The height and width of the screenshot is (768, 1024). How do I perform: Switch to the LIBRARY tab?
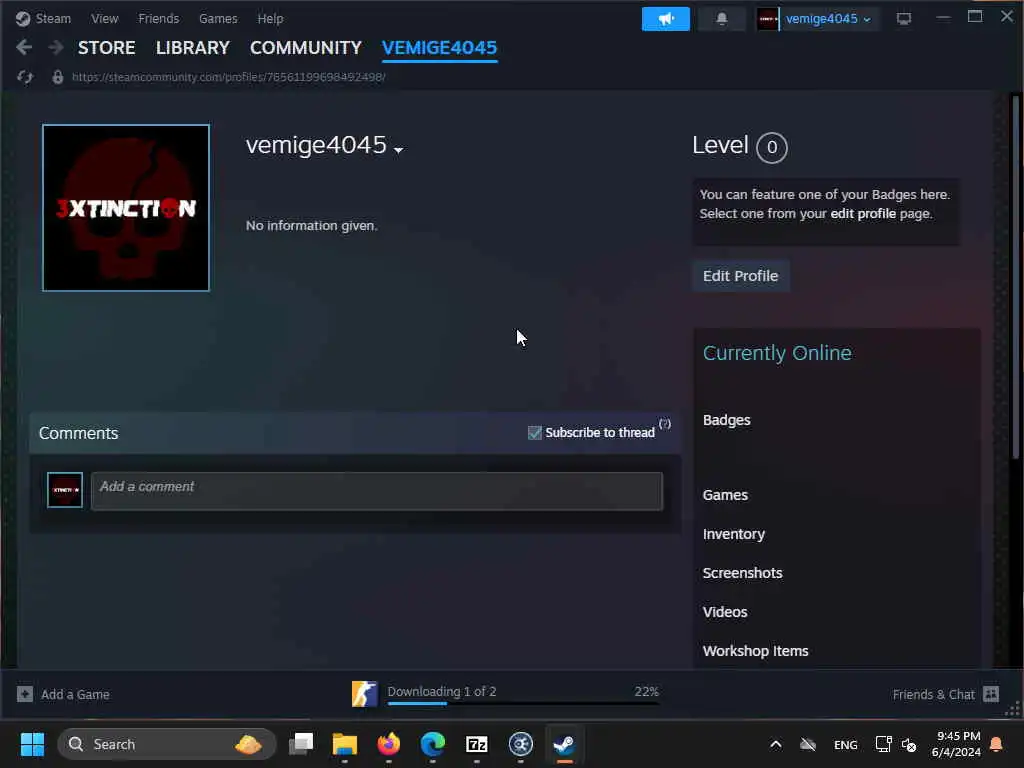point(193,48)
